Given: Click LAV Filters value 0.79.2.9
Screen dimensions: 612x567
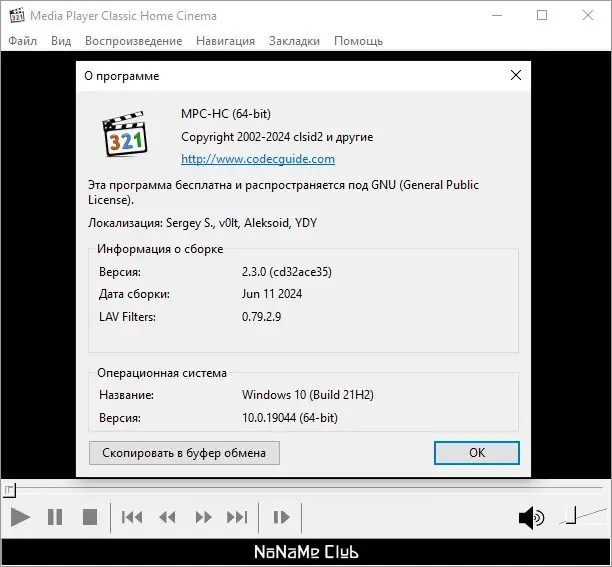Looking at the screenshot, I should (261, 316).
